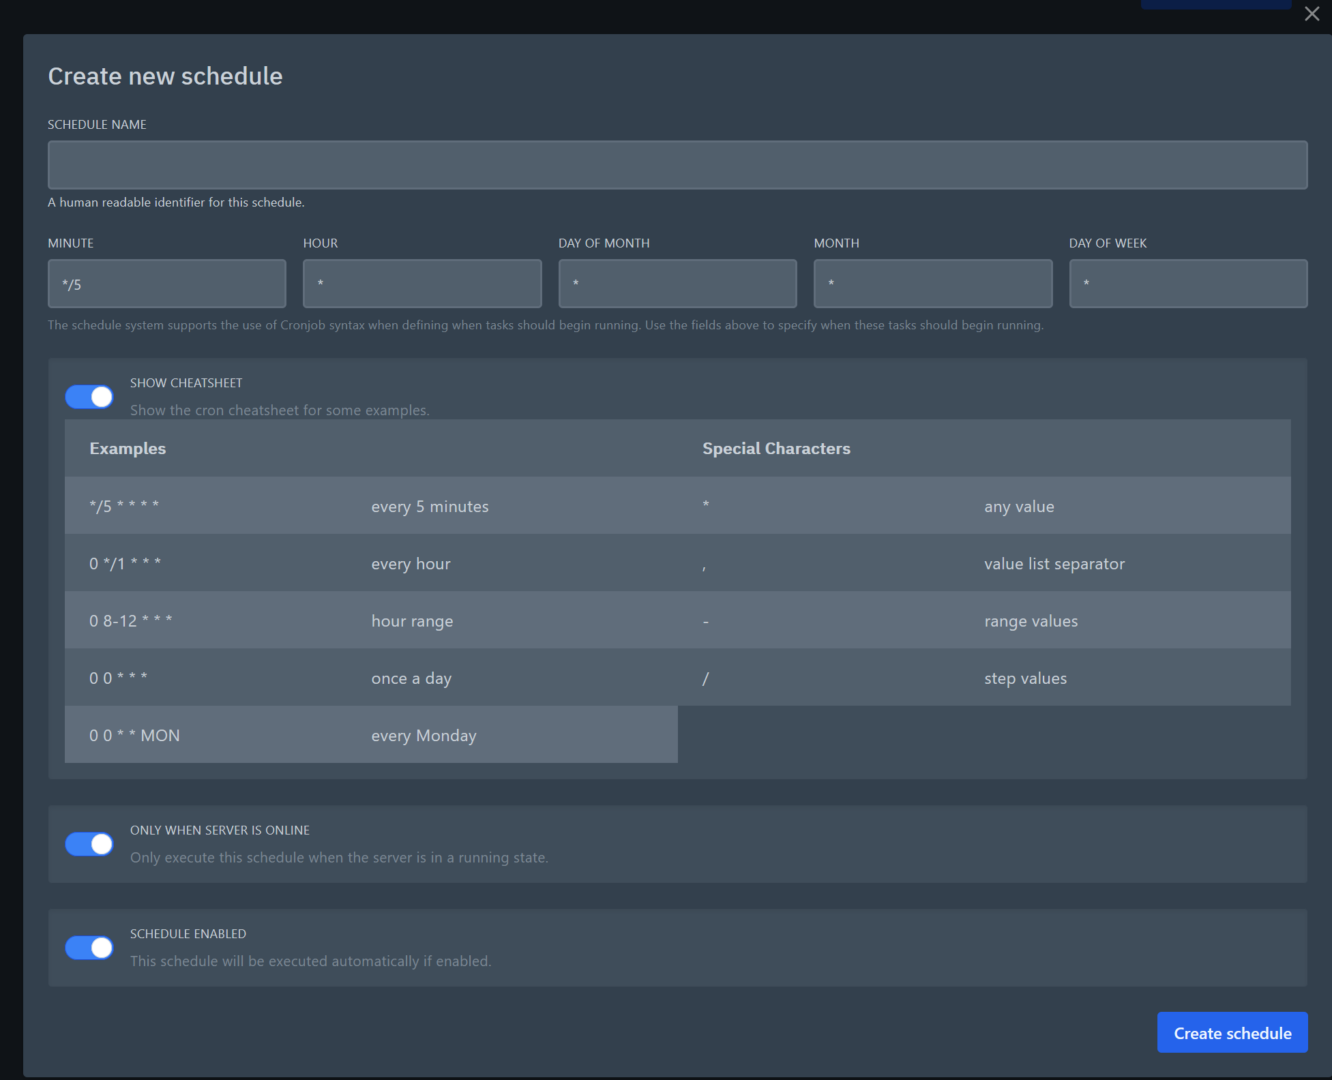Image resolution: width=1332 pixels, height=1080 pixels.
Task: Toggle the Show Cheatsheet switch off
Action: click(x=89, y=396)
